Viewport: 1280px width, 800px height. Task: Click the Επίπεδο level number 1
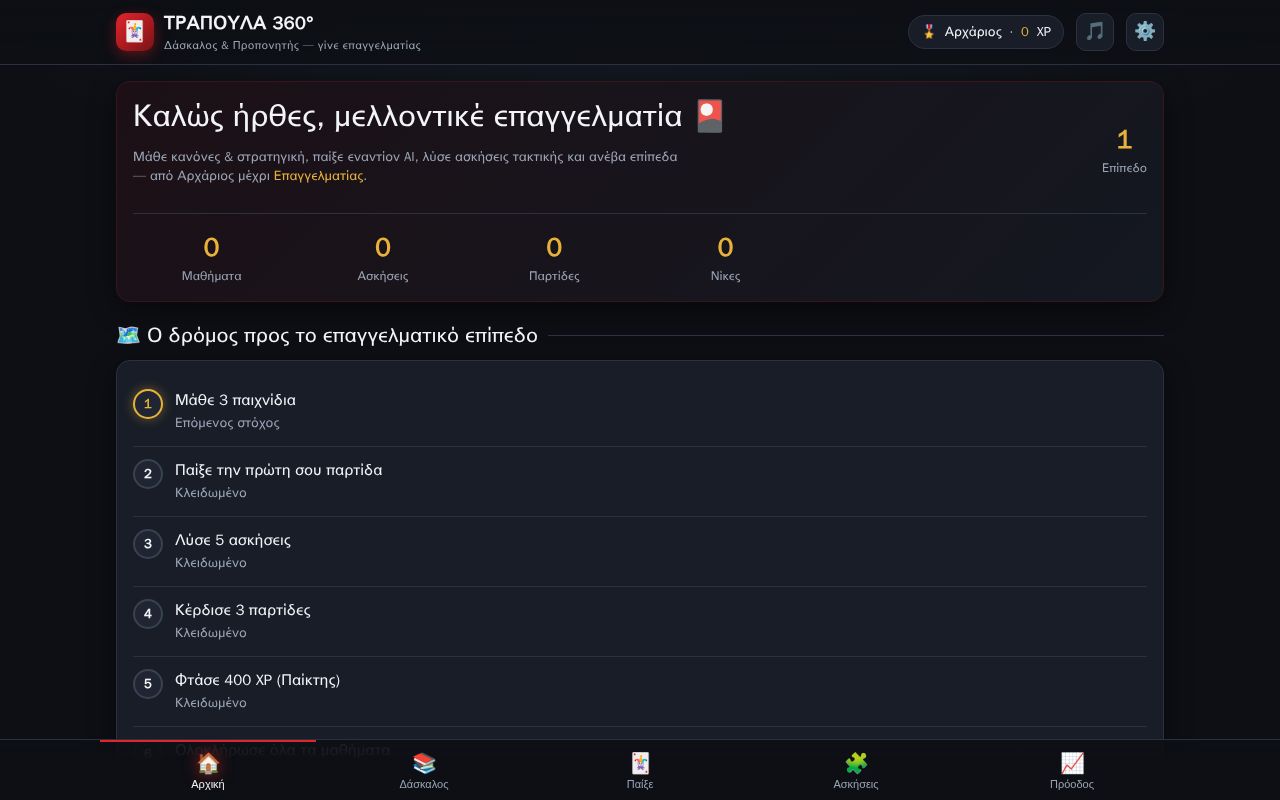click(1124, 140)
